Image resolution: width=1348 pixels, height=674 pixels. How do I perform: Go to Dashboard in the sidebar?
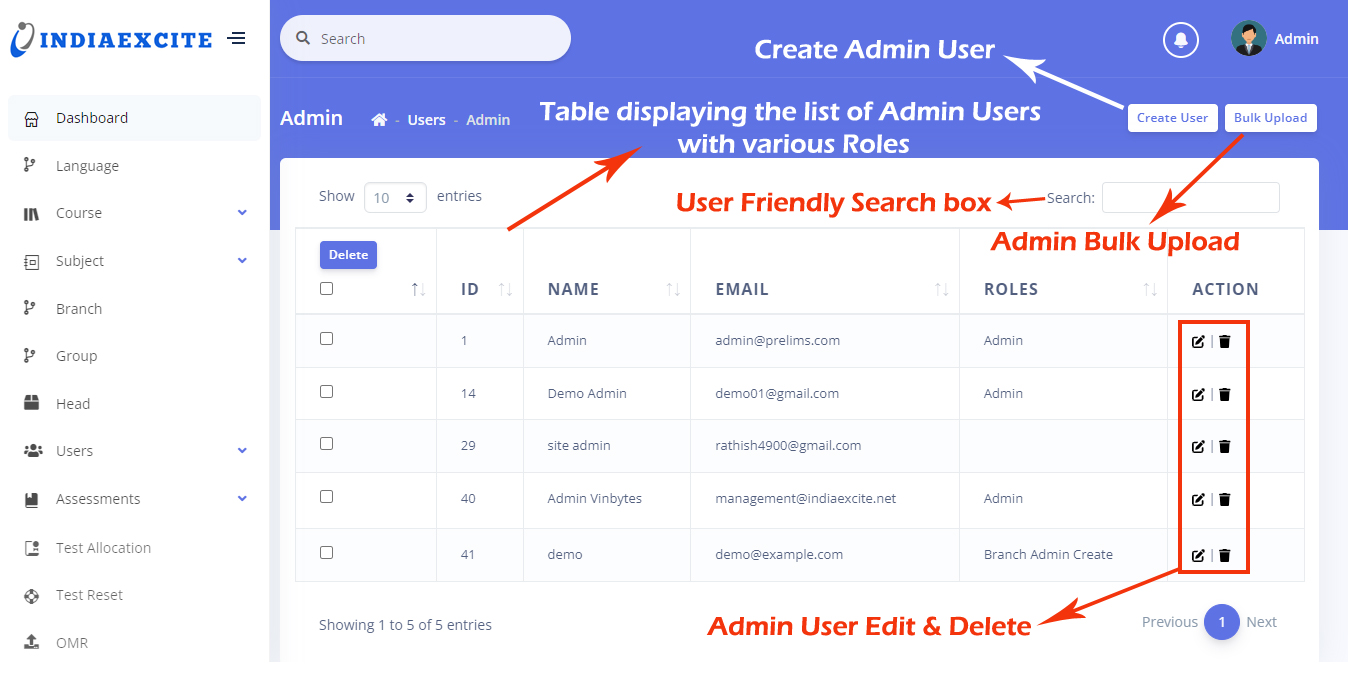(x=92, y=118)
